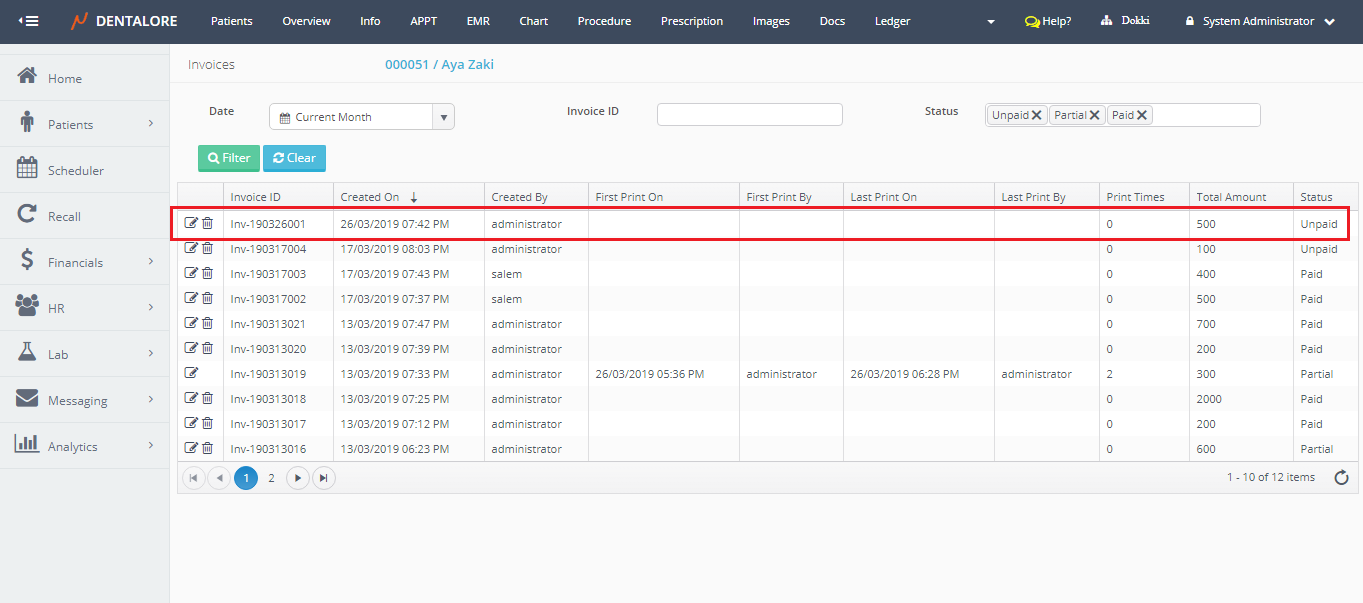Remove the Unpaid status filter tag
The width and height of the screenshot is (1363, 603).
1036,115
